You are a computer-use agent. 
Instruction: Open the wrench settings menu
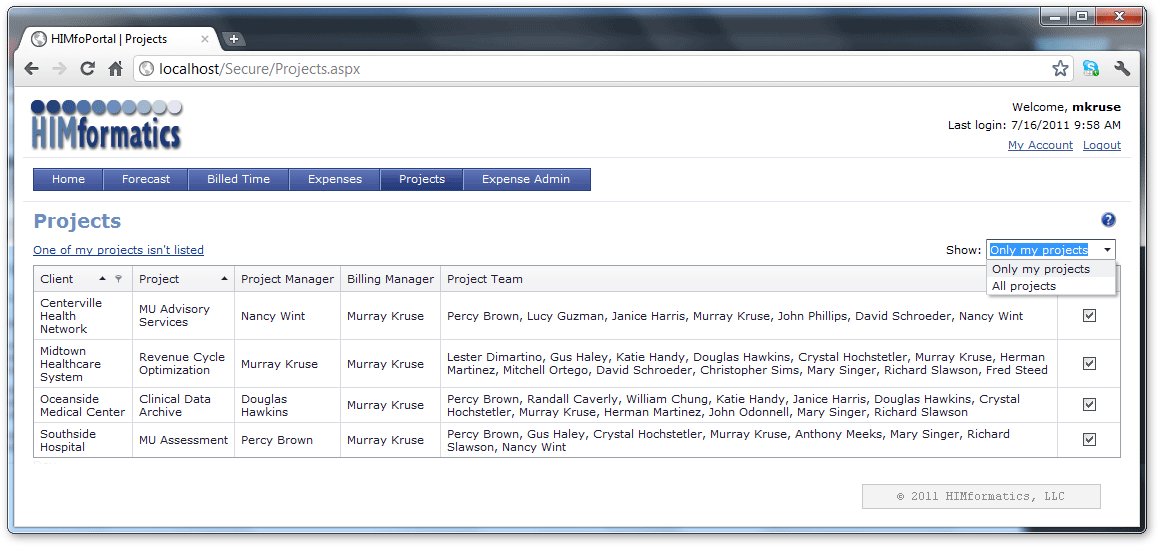(1122, 69)
